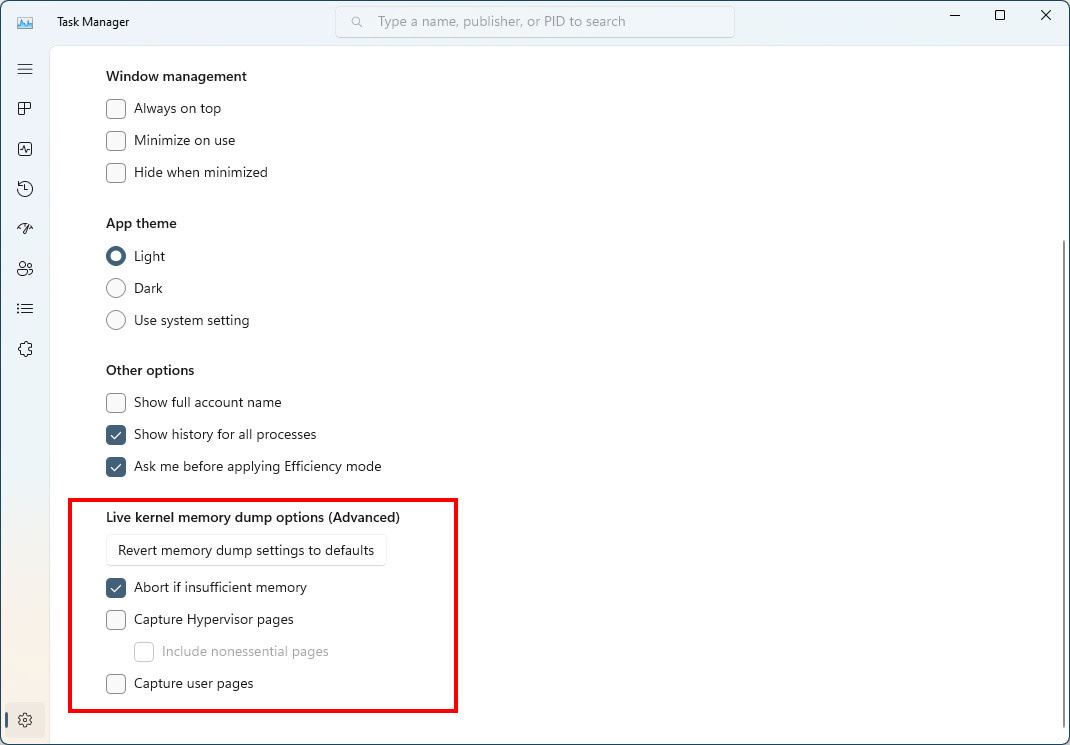Click Revert memory dump settings to defaults
The image size is (1070, 745).
pyautogui.click(x=246, y=550)
